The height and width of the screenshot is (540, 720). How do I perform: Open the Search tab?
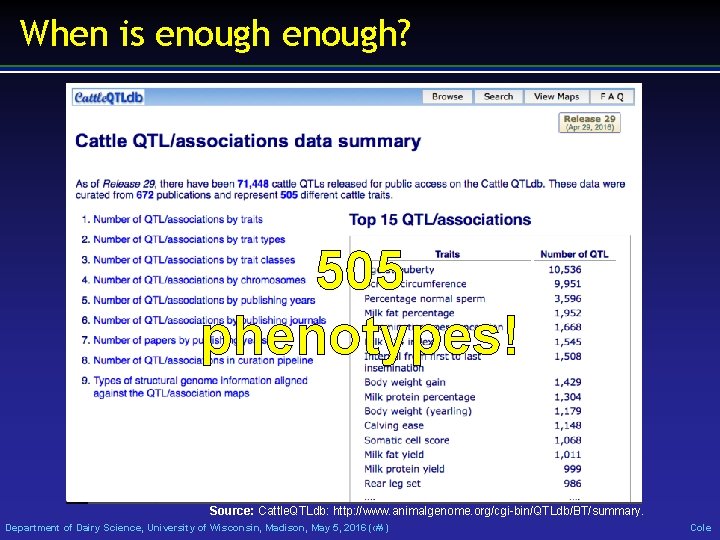[498, 97]
